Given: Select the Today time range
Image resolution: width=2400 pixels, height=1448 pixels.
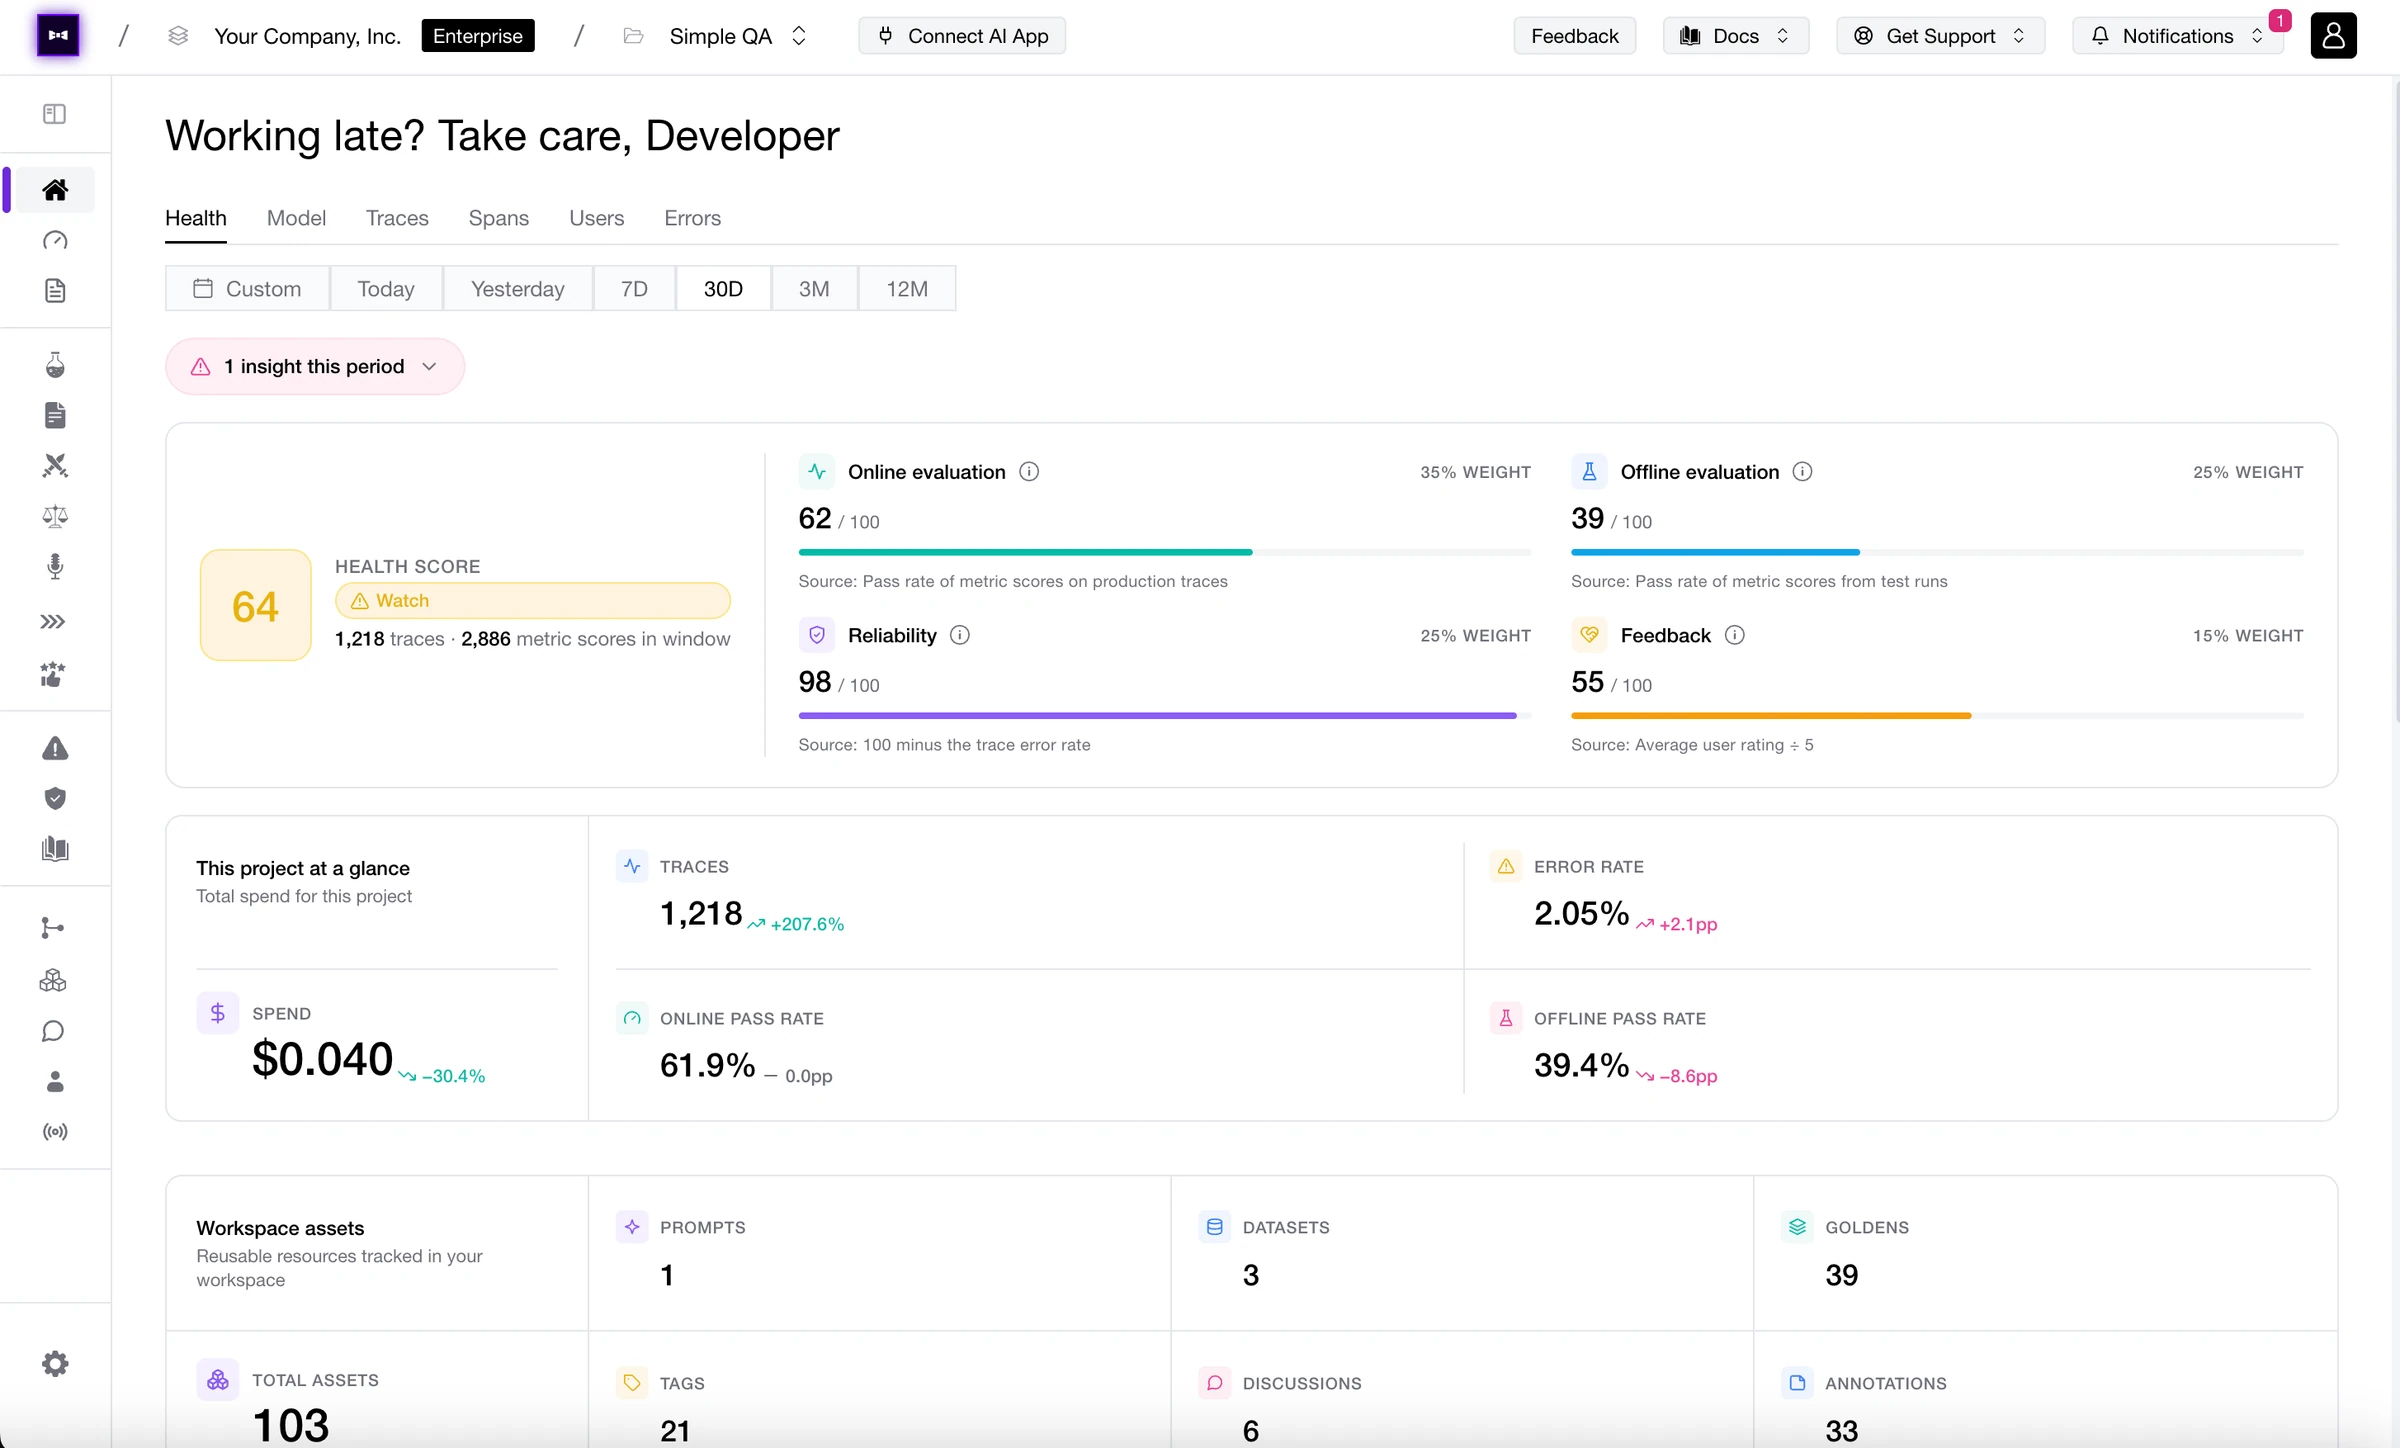Looking at the screenshot, I should pyautogui.click(x=386, y=289).
